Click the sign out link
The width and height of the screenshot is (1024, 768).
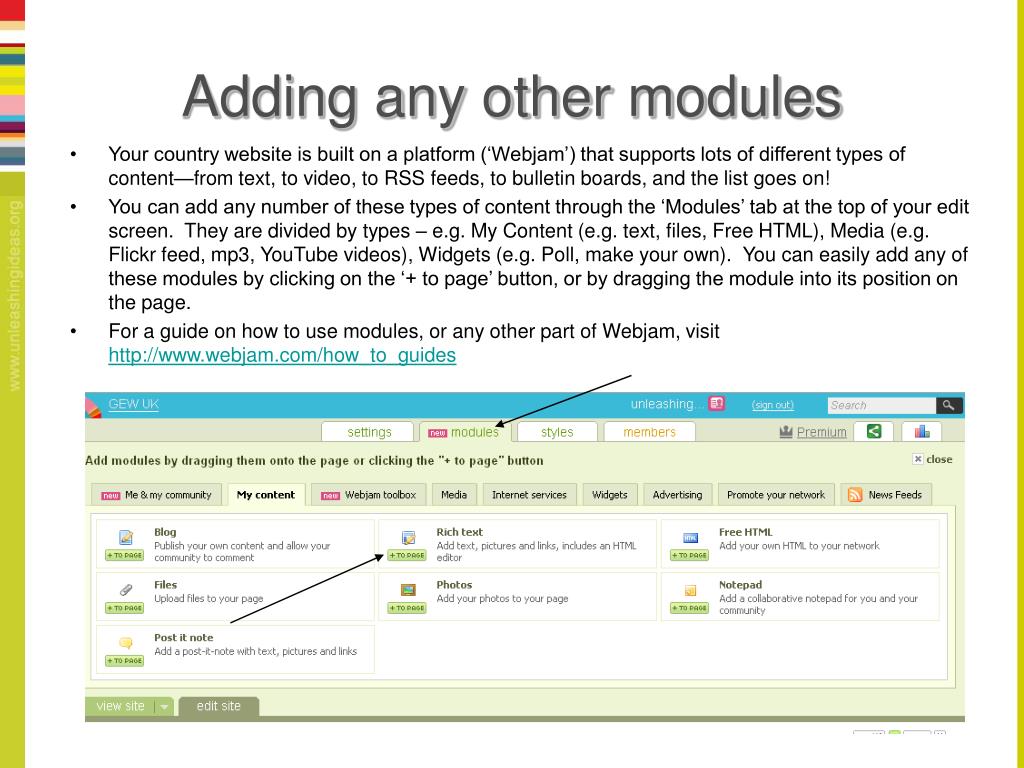click(x=773, y=405)
